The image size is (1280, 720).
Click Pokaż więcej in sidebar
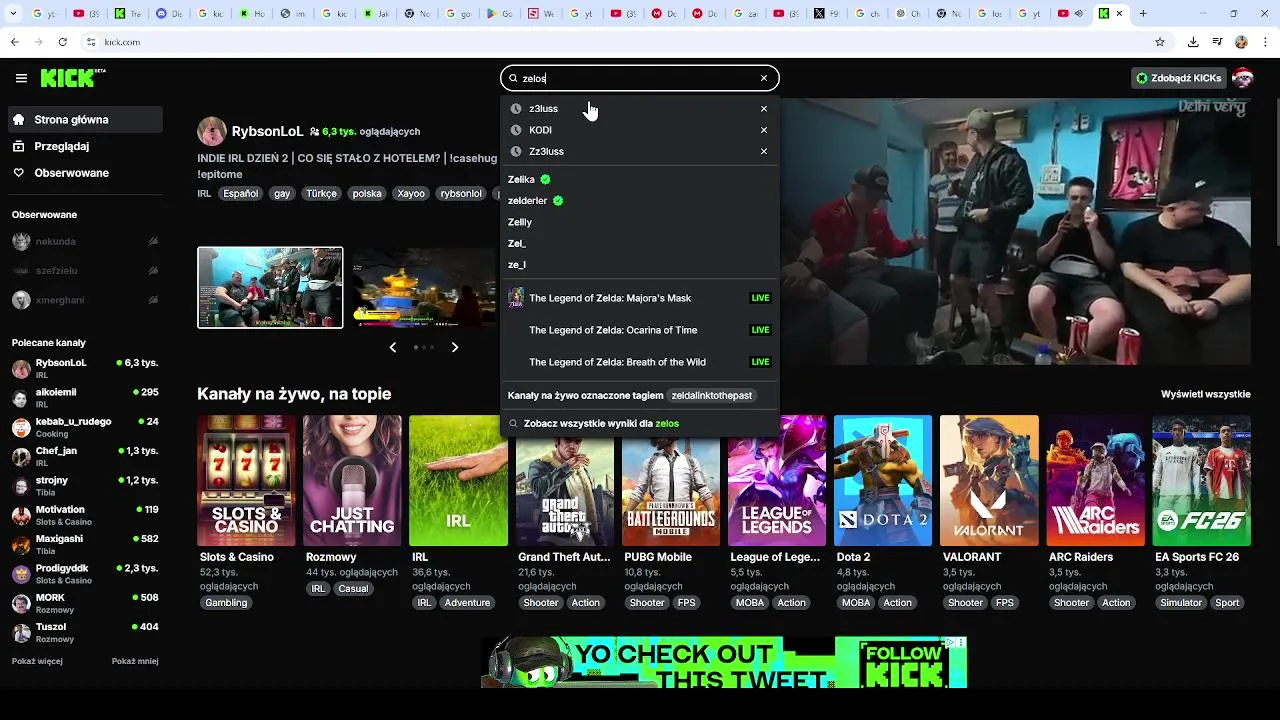(x=37, y=661)
